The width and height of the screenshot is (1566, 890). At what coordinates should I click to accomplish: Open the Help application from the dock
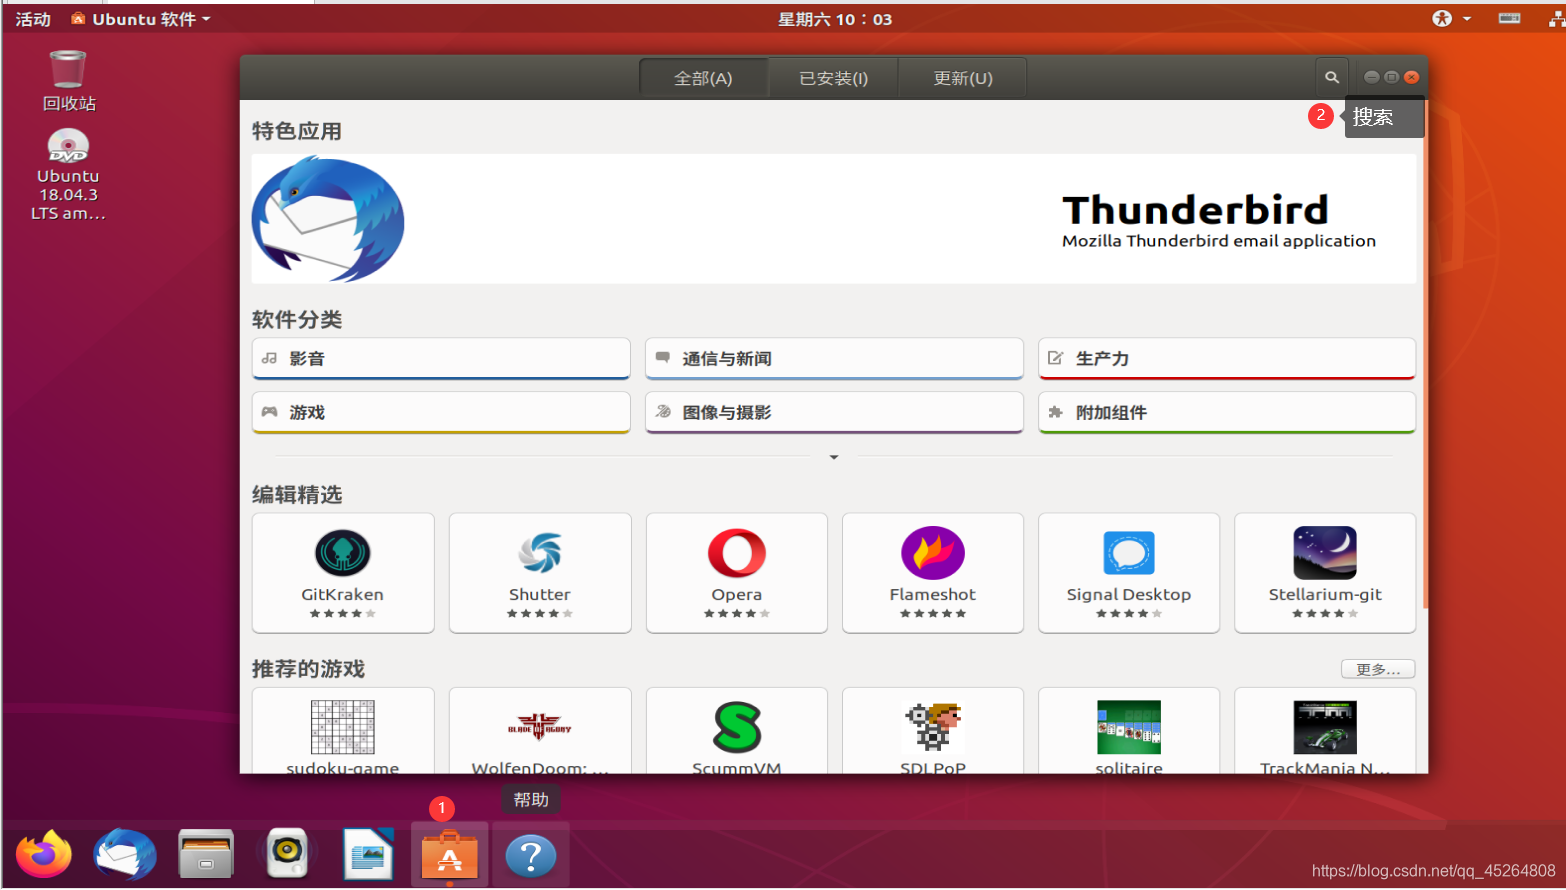pos(531,855)
